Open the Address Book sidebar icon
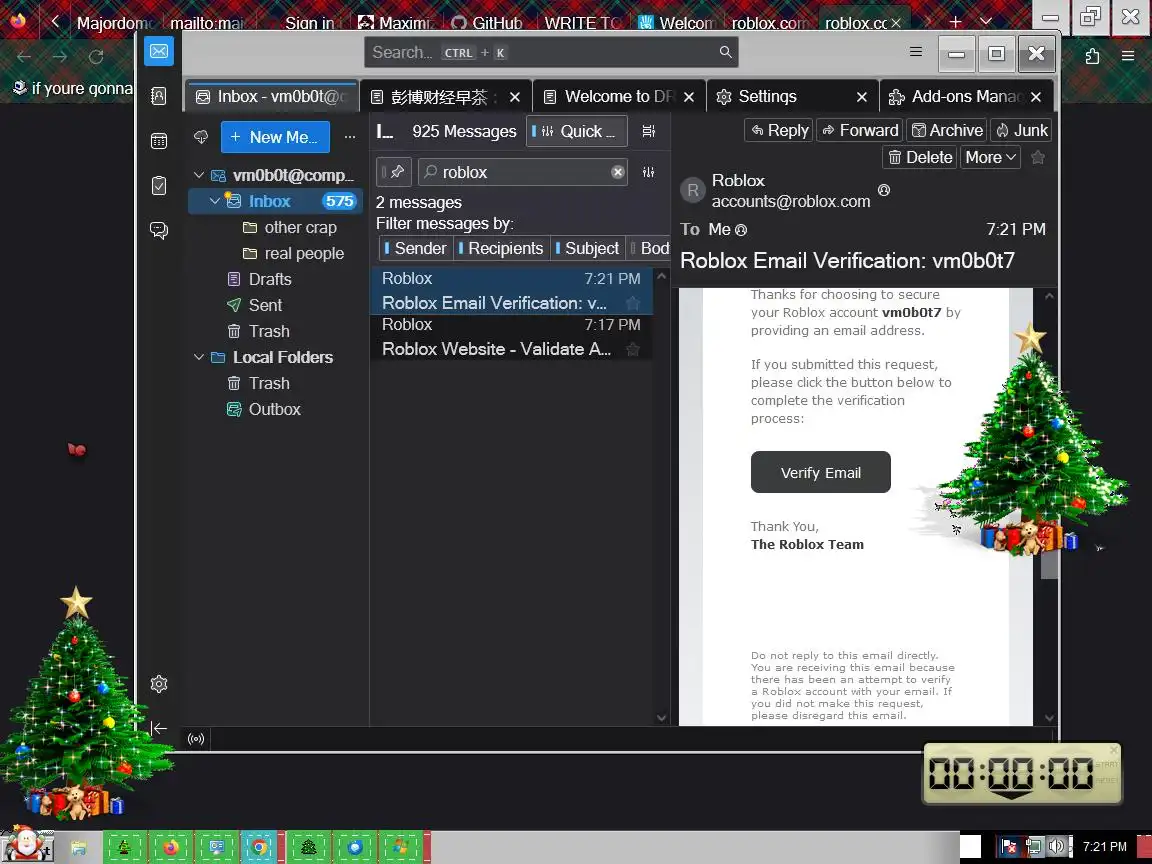Screen dimensions: 1152x864 pyautogui.click(x=159, y=96)
